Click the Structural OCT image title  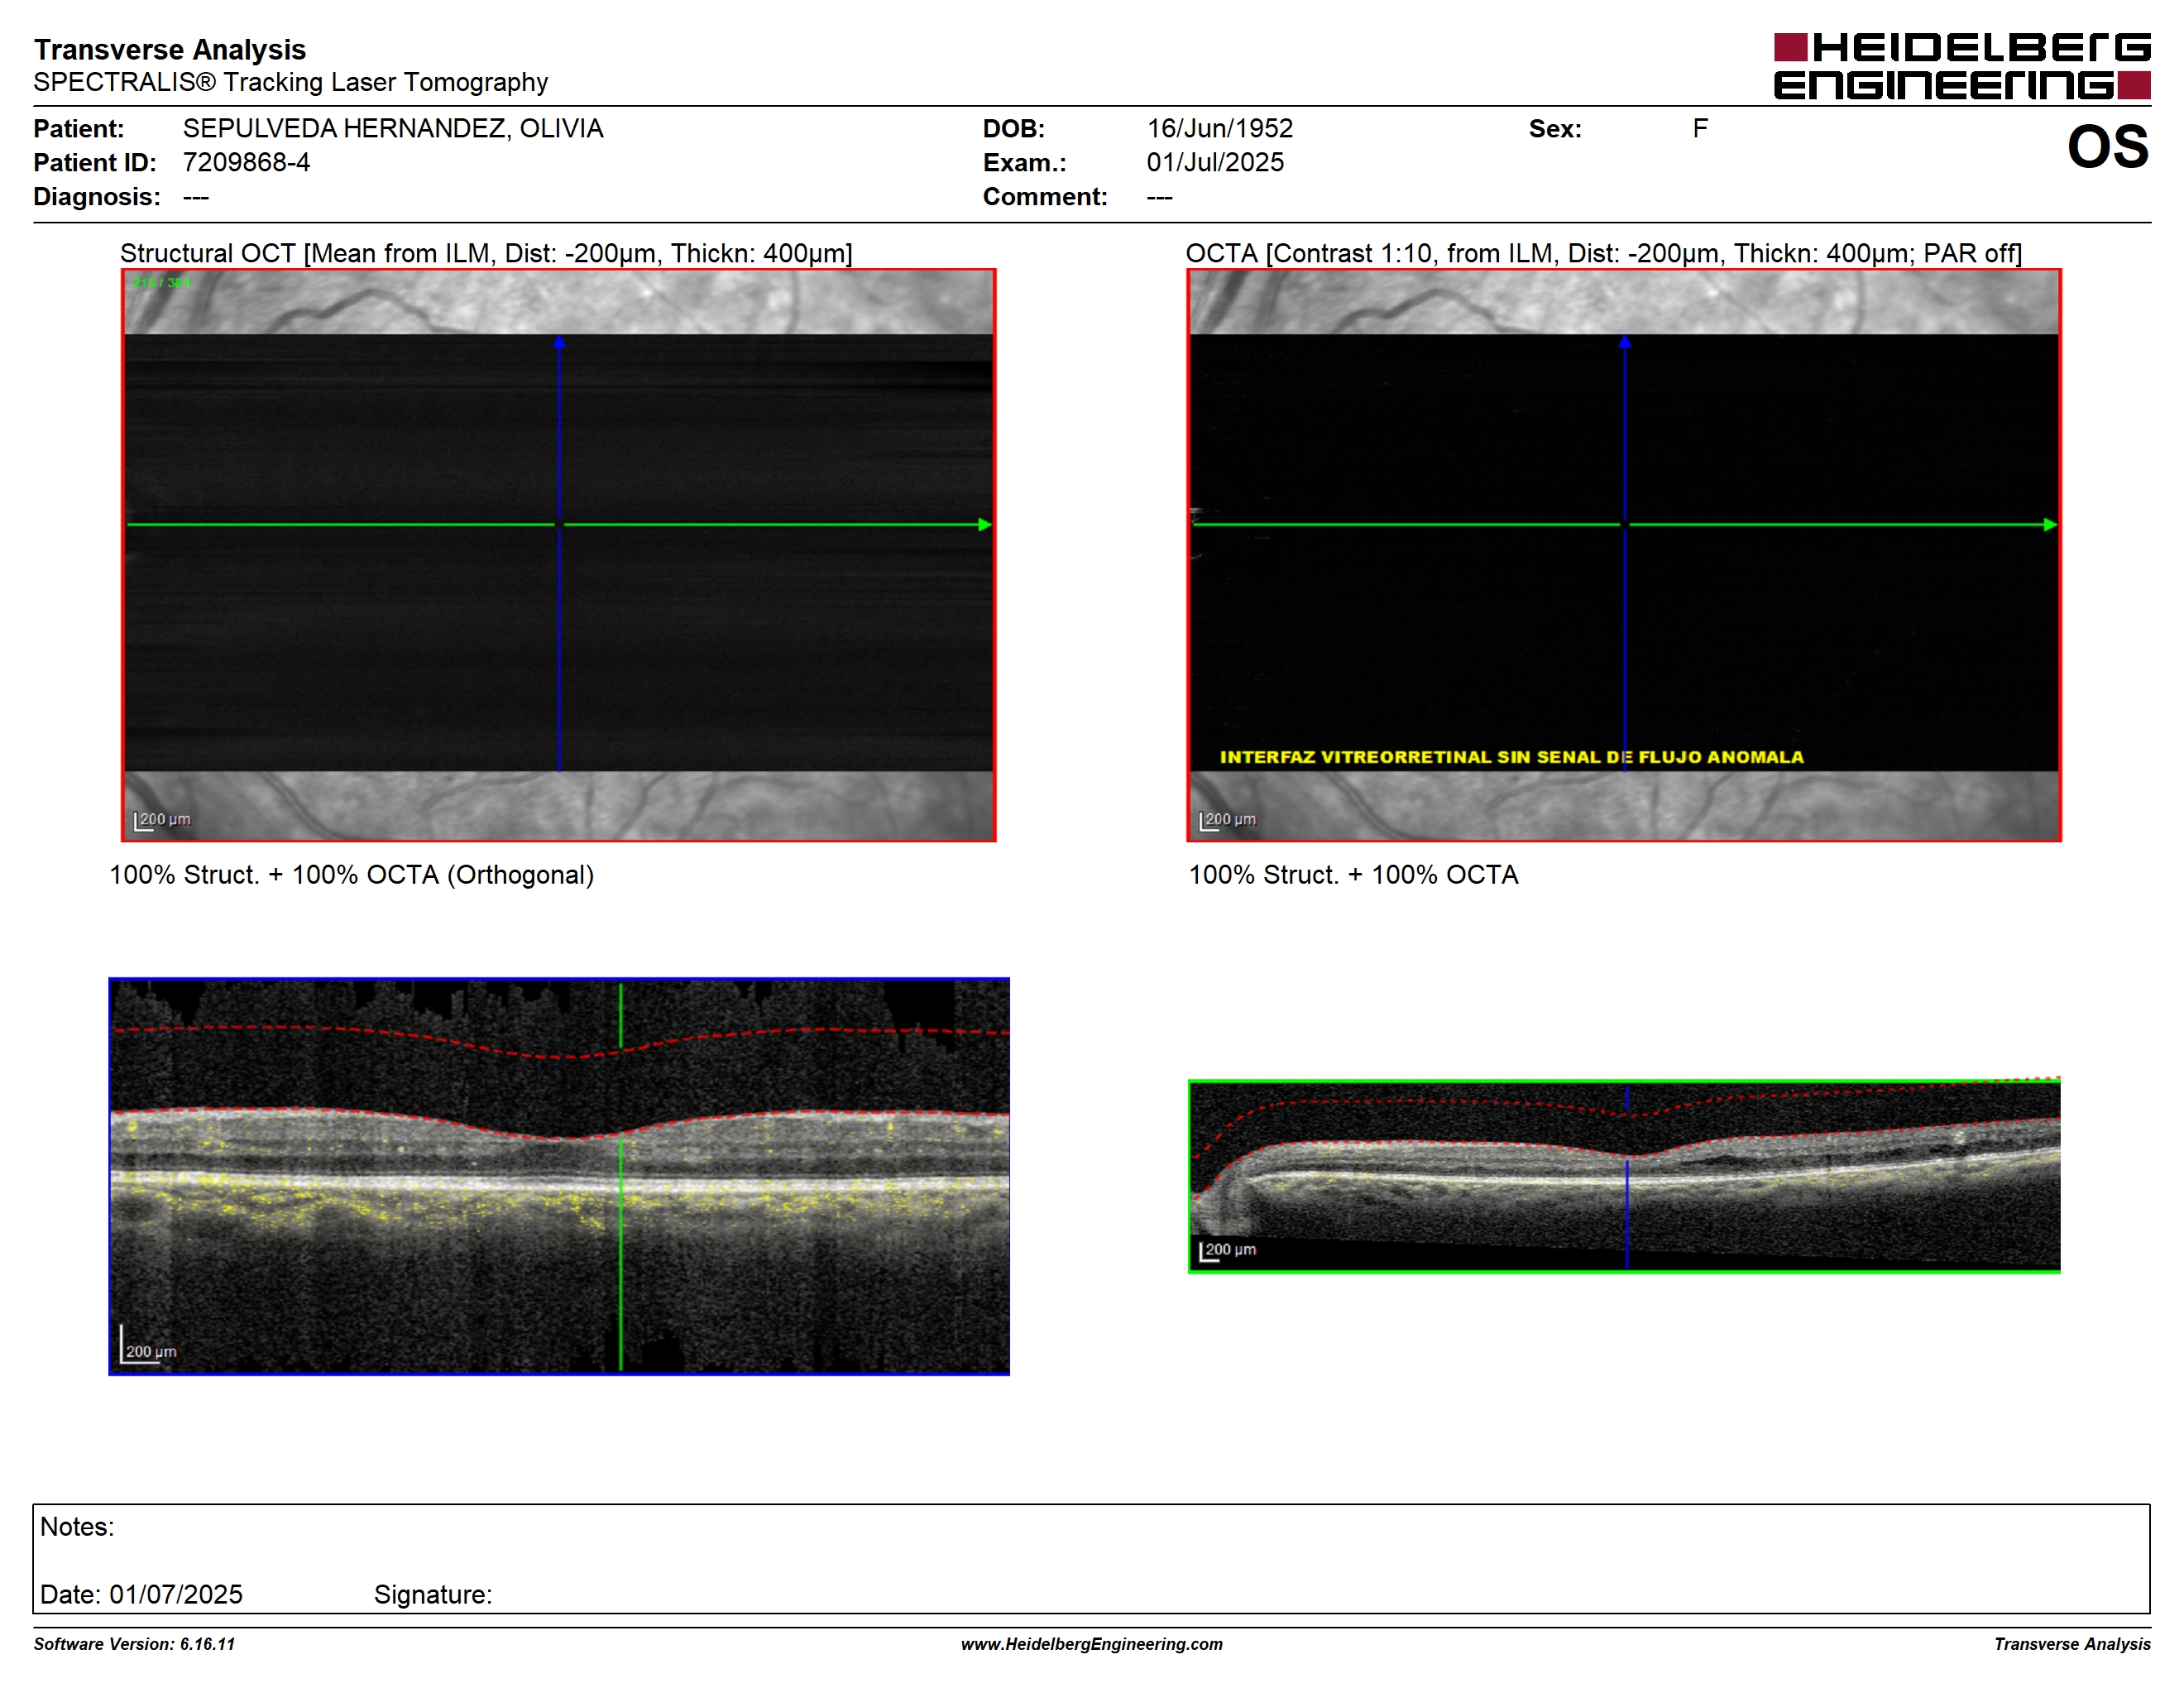tap(486, 253)
